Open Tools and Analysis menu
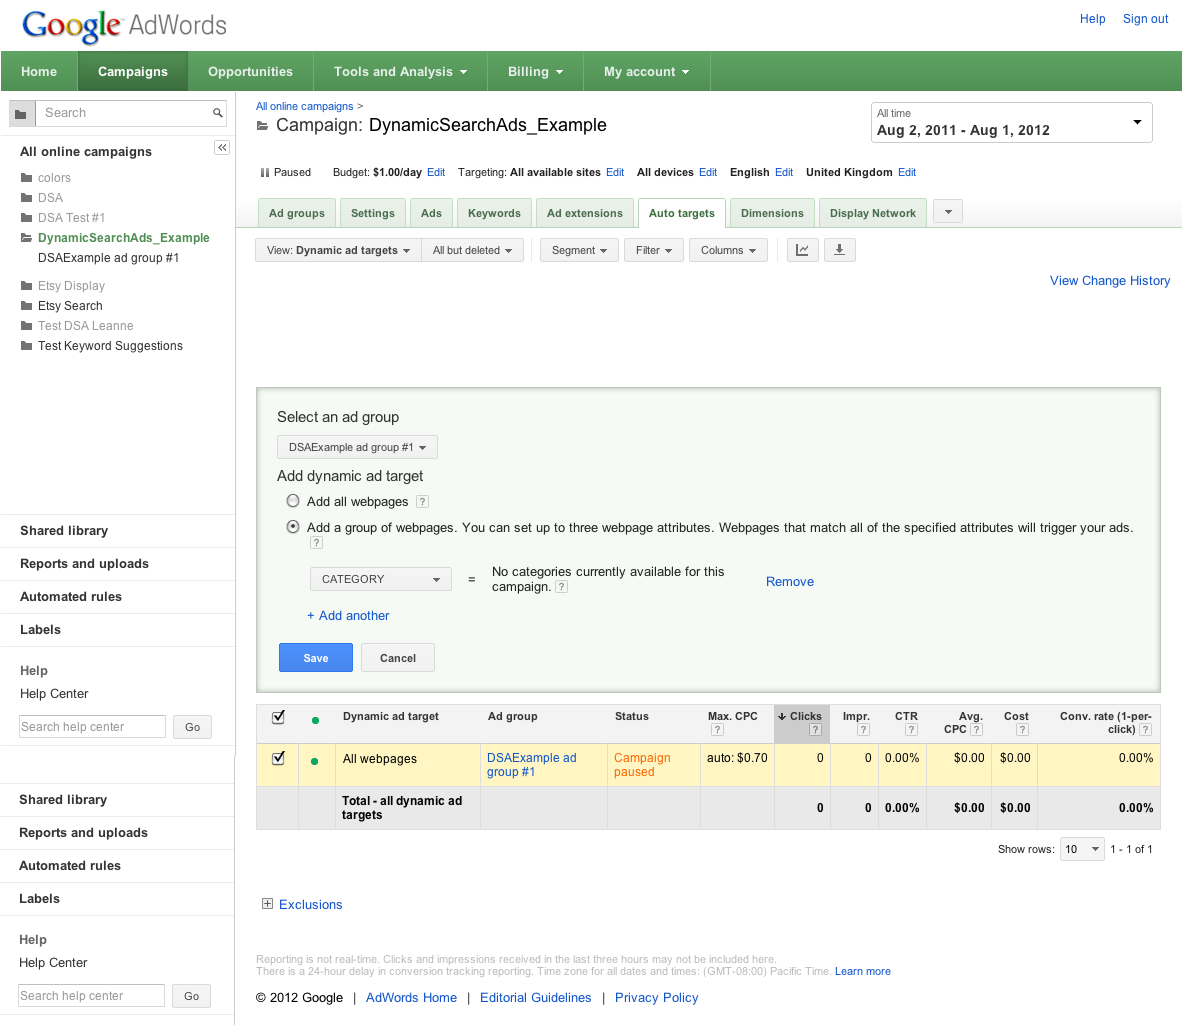Image resolution: width=1182 pixels, height=1025 pixels. [400, 72]
